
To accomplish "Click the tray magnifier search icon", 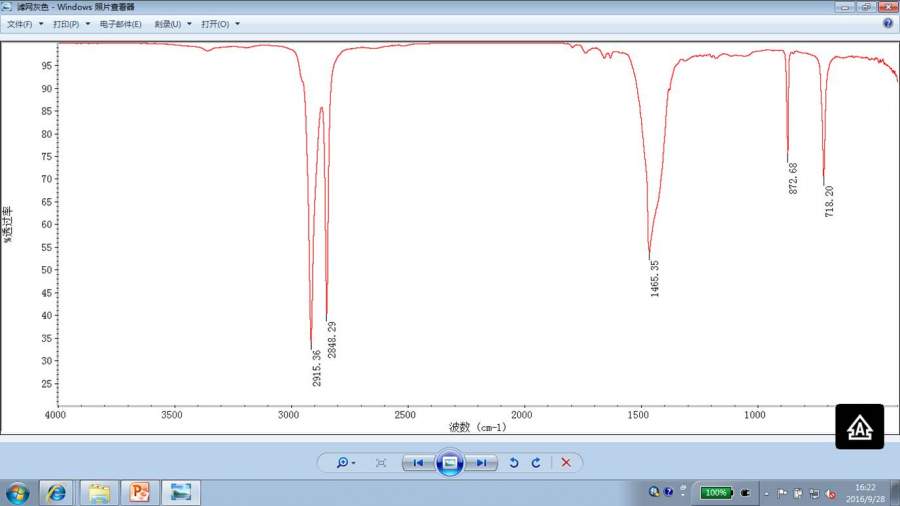I will 654,492.
